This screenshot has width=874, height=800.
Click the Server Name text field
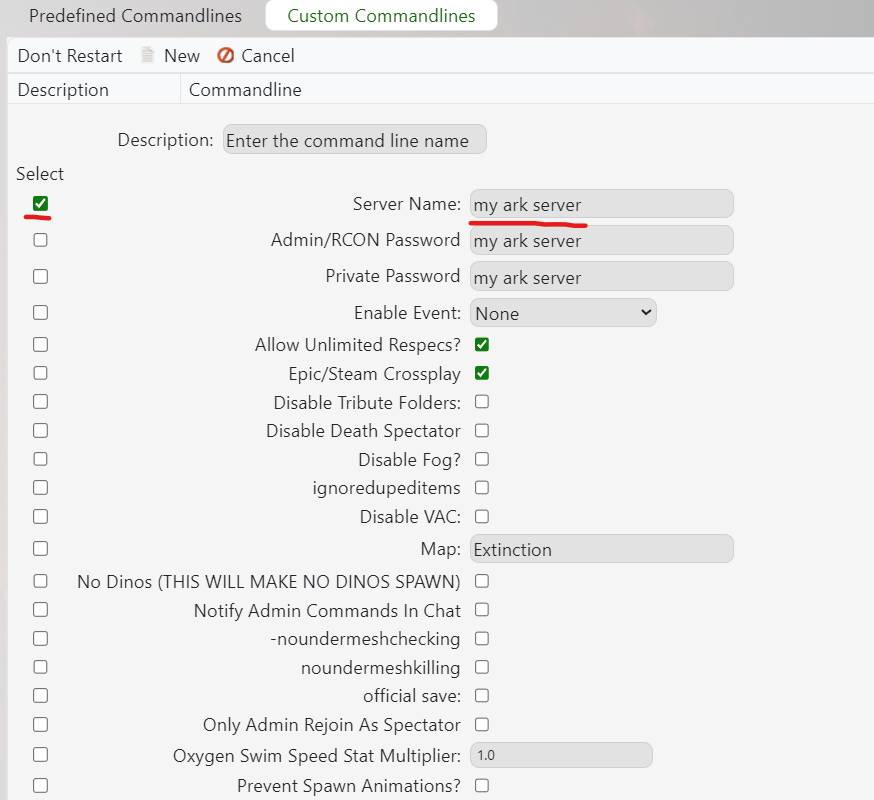click(x=601, y=203)
